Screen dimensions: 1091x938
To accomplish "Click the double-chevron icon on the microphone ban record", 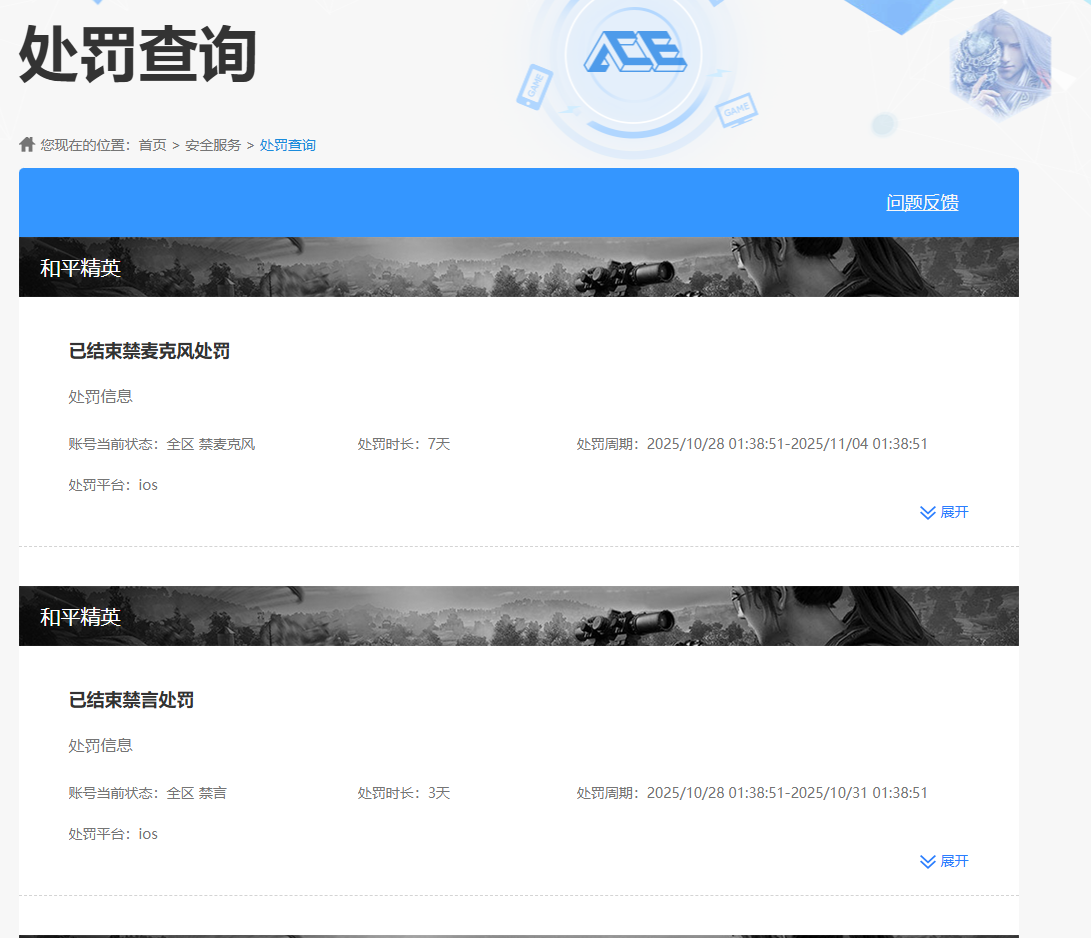I will pos(927,512).
